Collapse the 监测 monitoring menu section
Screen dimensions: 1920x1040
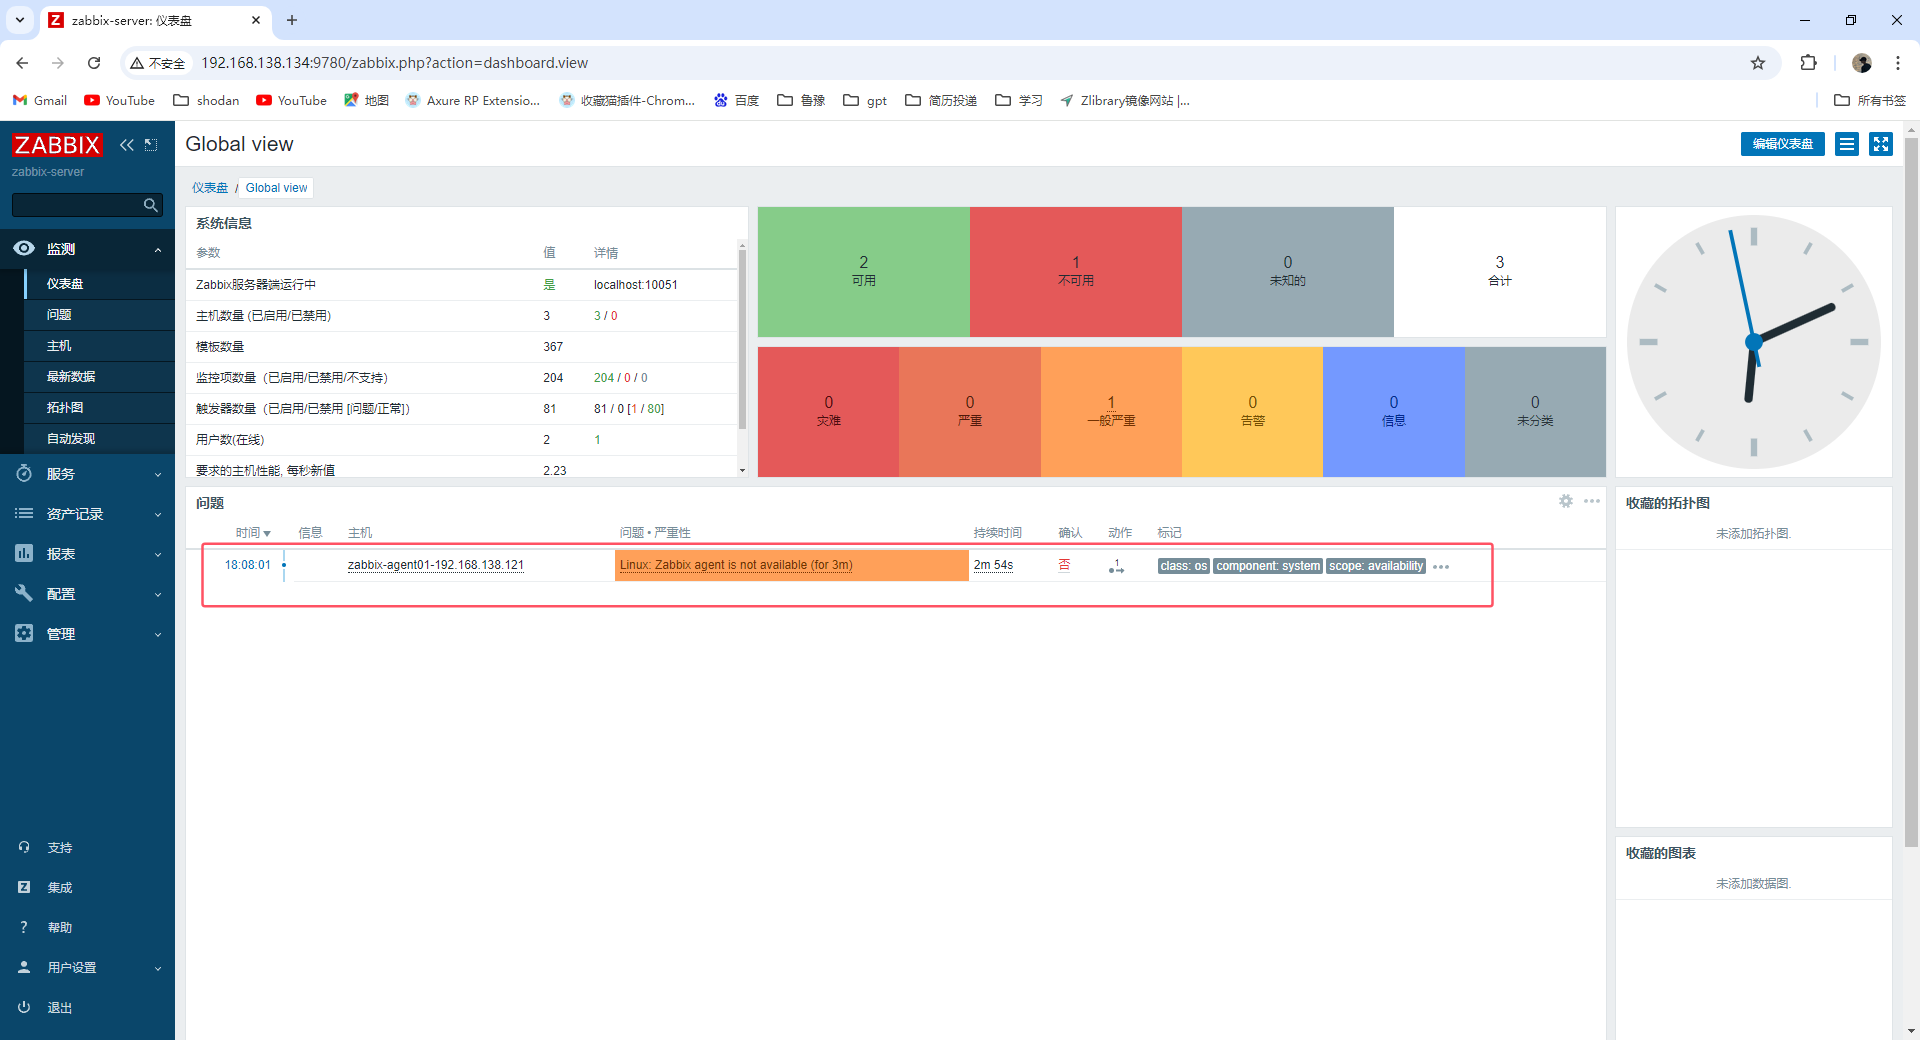[87, 249]
